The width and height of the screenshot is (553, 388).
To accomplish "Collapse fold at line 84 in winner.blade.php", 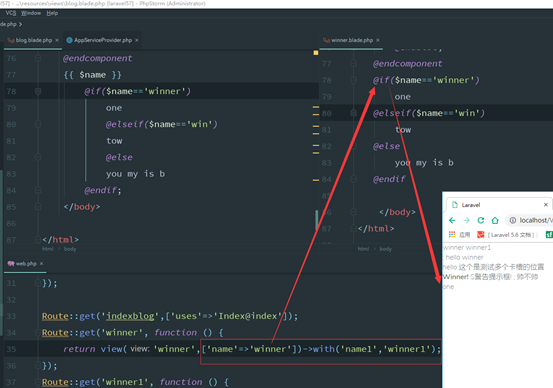I will pos(353,179).
